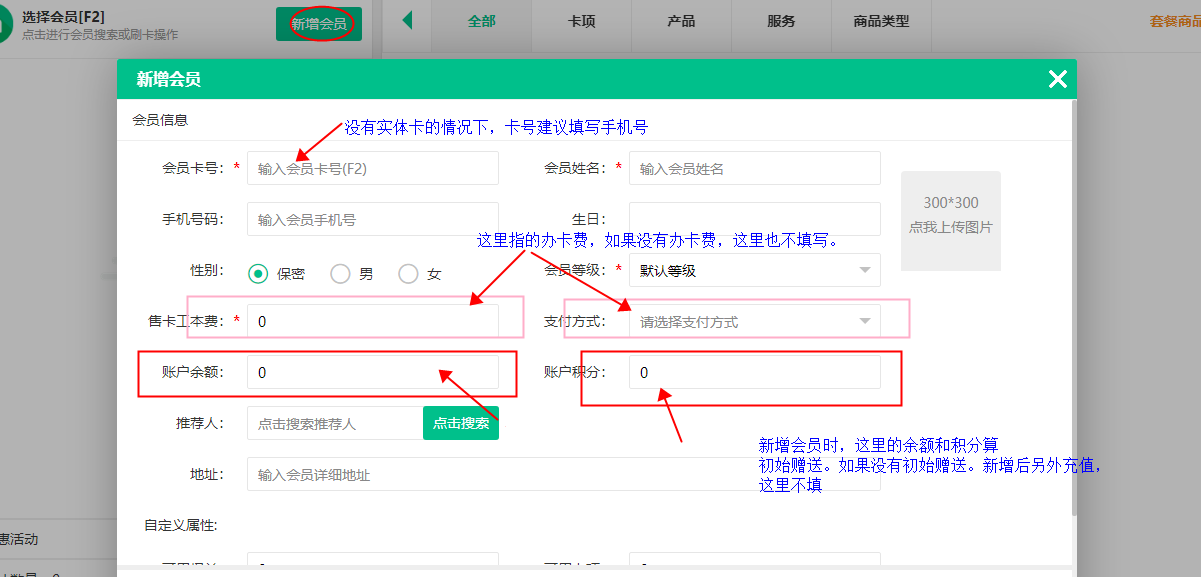This screenshot has width=1201, height=577.
Task: Click the 会员卡号 input field
Action: 372,167
